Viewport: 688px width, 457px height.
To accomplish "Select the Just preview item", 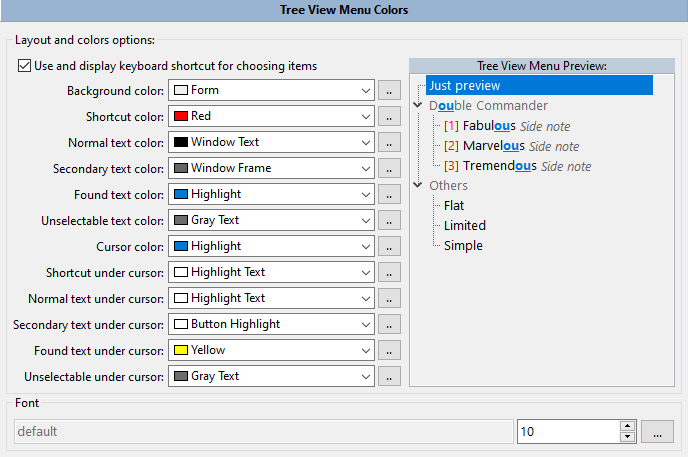I will click(464, 86).
